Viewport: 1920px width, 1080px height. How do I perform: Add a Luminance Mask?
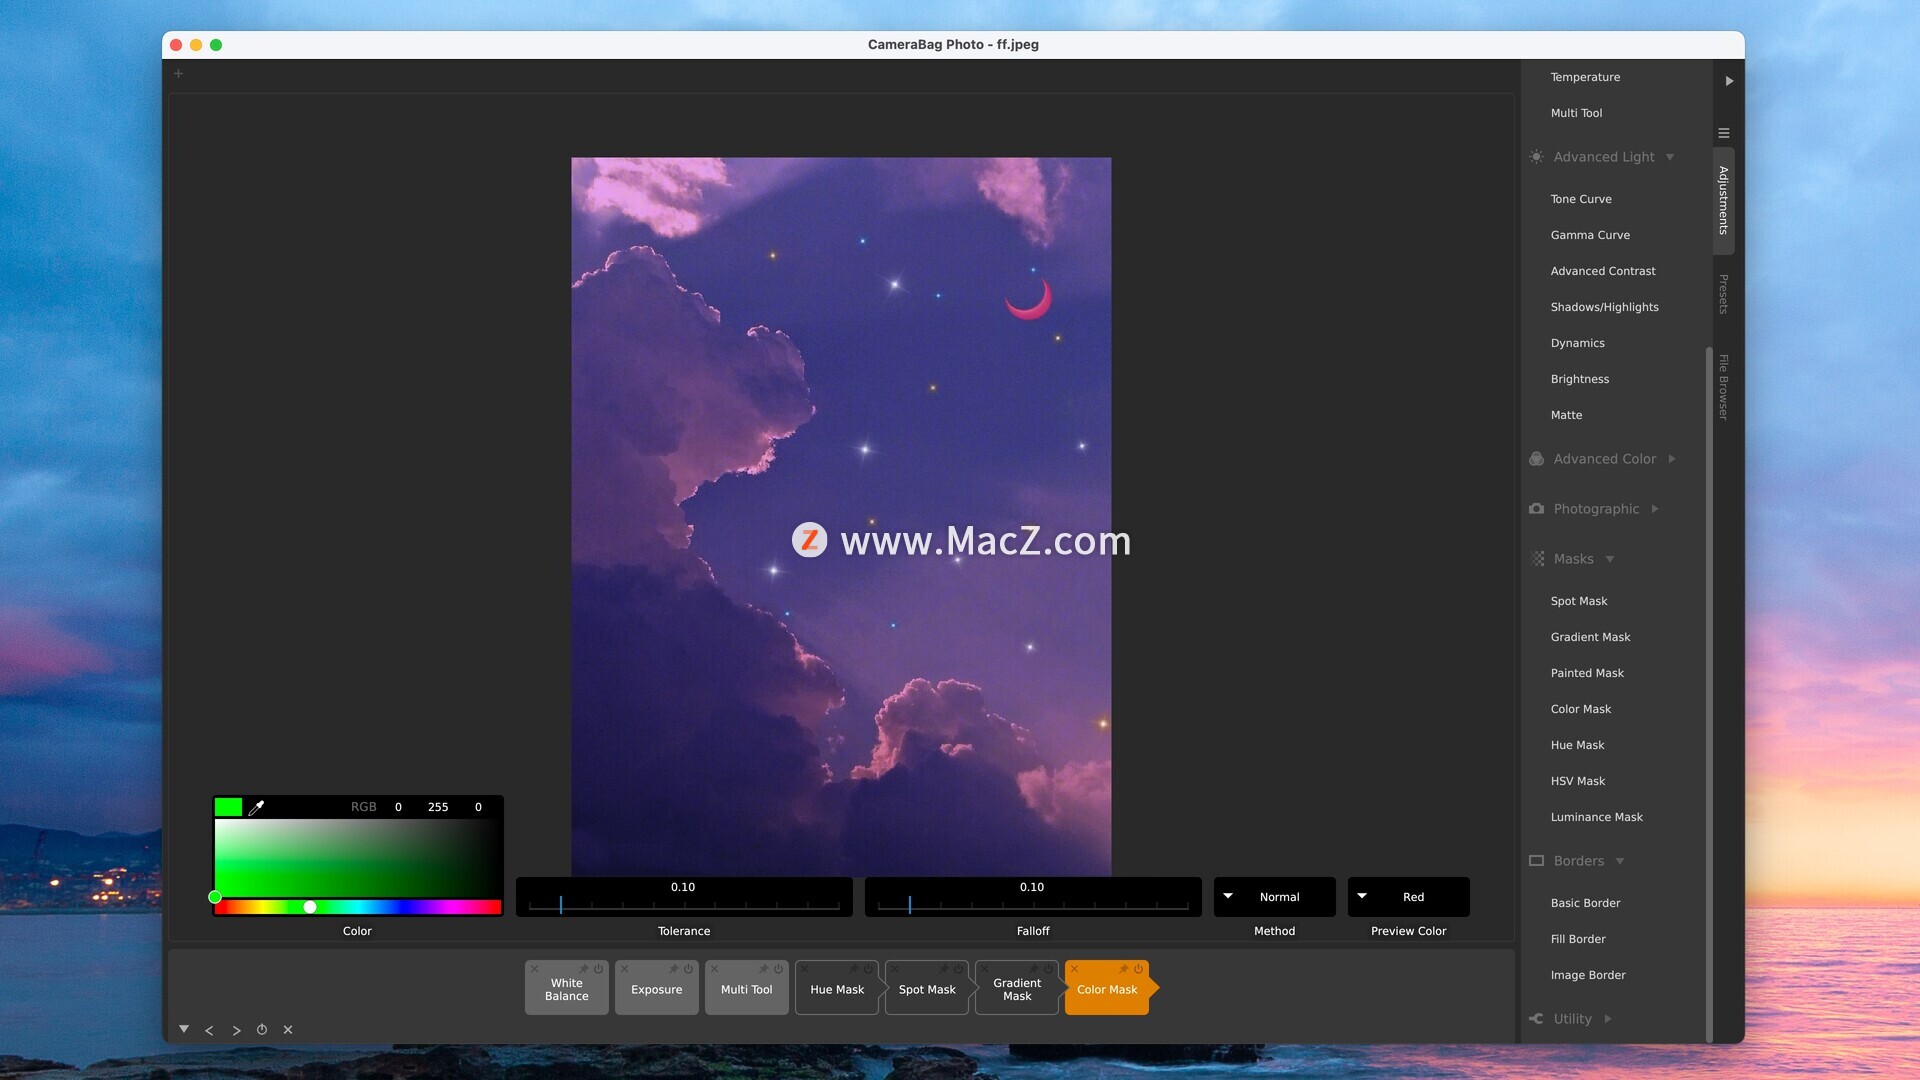(x=1596, y=817)
